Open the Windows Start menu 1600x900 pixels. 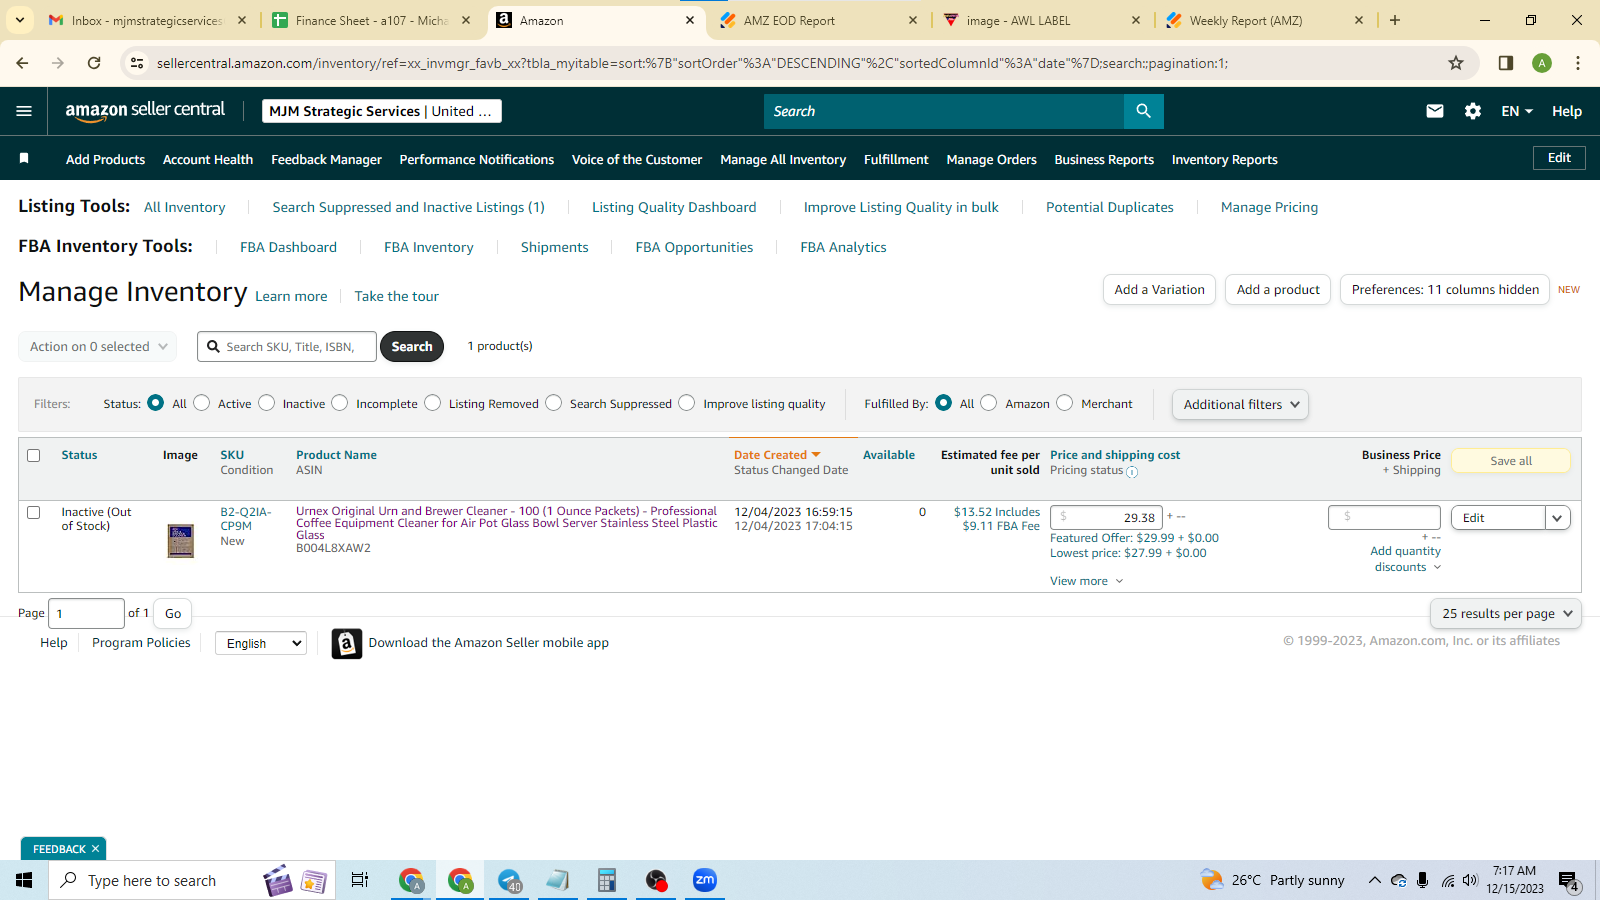click(24, 880)
